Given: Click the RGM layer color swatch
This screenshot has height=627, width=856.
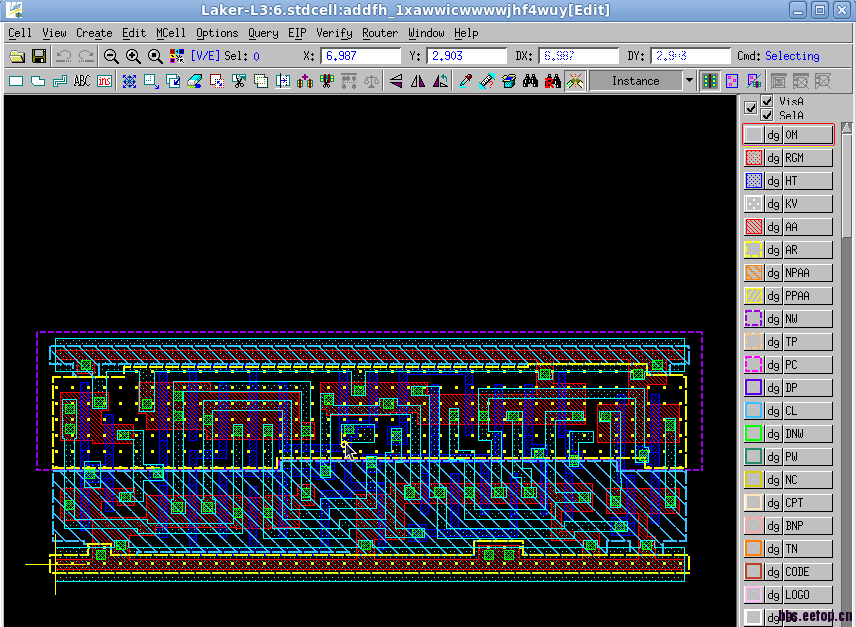Looking at the screenshot, I should (754, 158).
